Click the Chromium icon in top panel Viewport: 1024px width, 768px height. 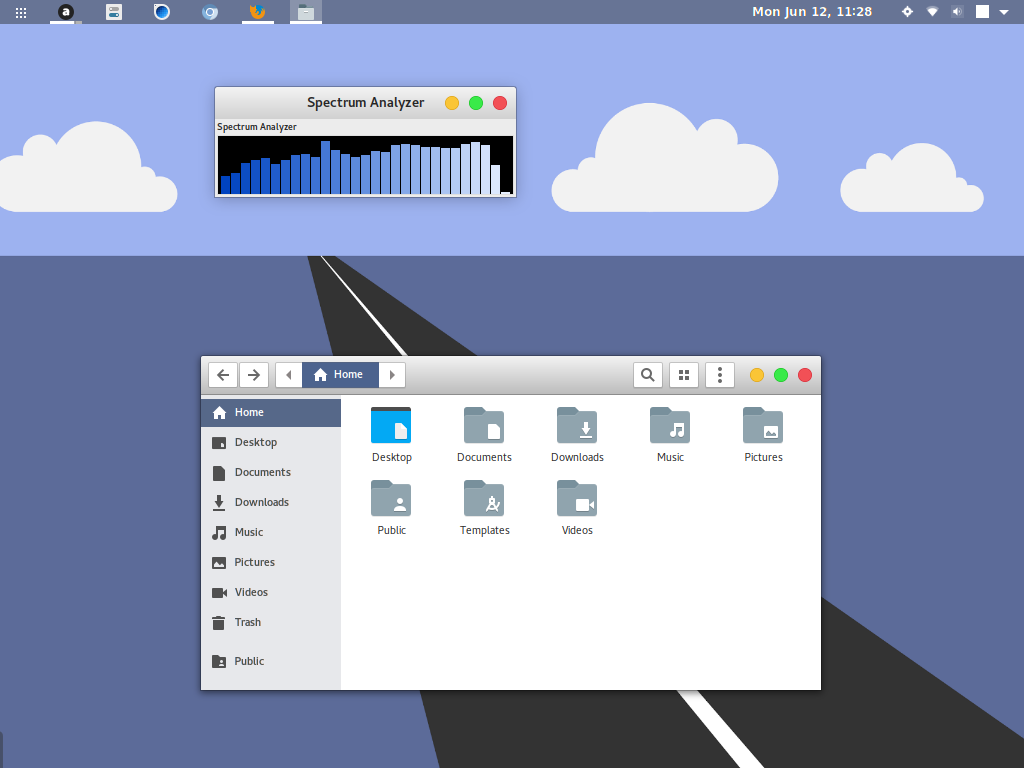(x=210, y=12)
